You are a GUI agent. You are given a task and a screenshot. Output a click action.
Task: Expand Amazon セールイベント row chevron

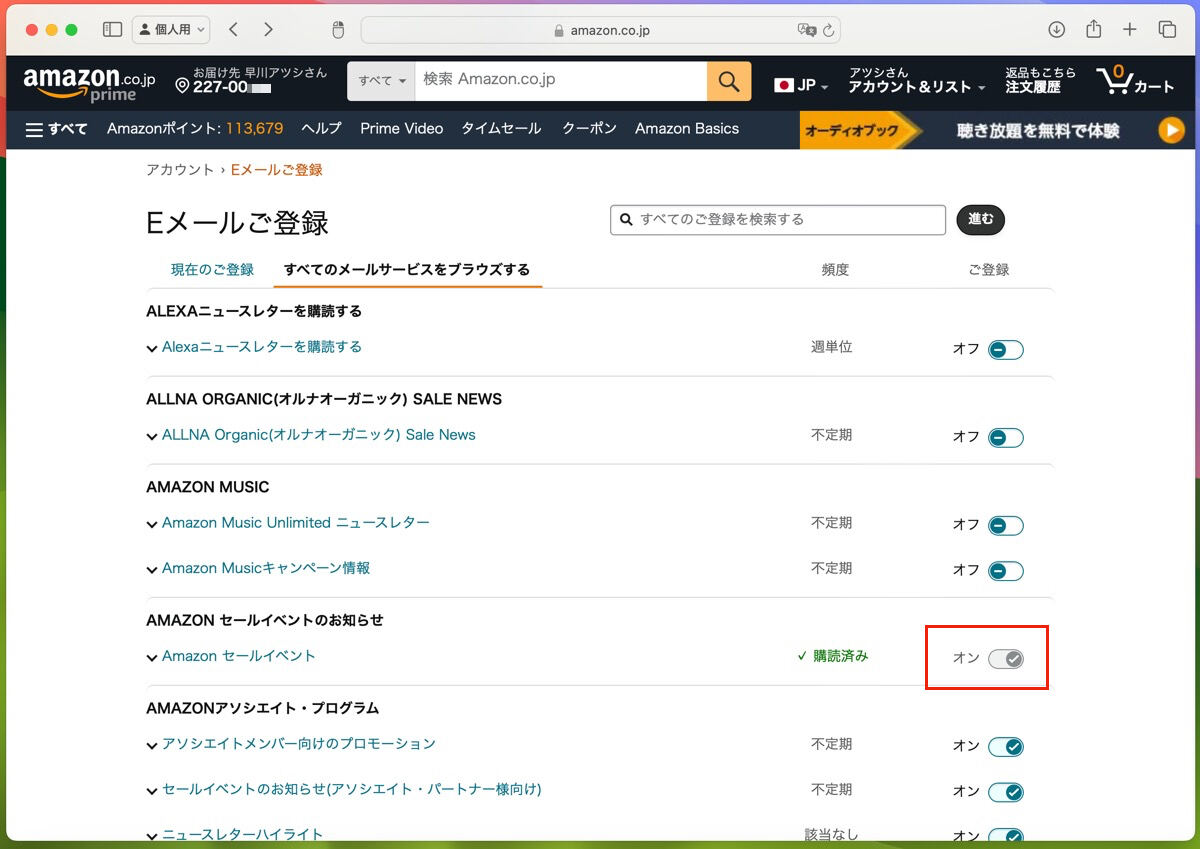click(152, 658)
